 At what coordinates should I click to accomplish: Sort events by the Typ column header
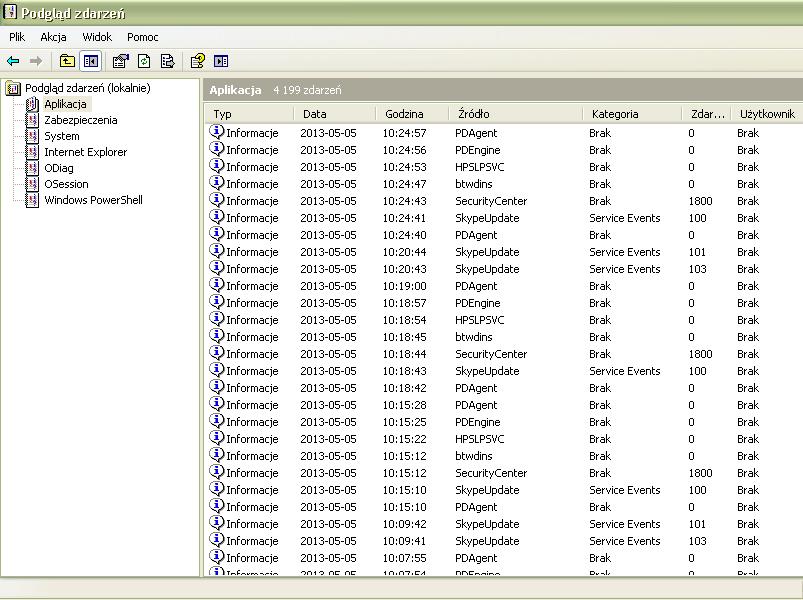pos(249,114)
